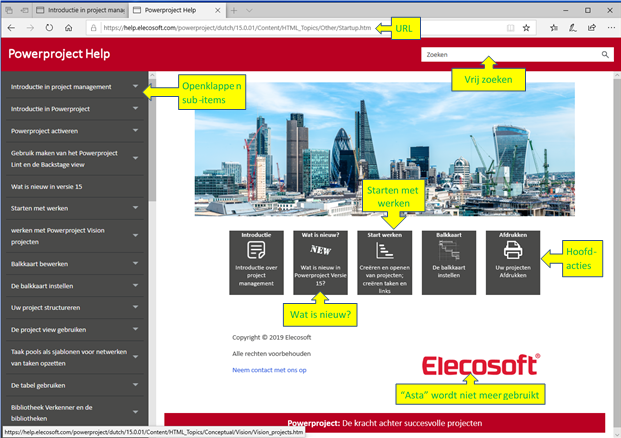Expand Balkkaart bewerken arrow
Image resolution: width=621 pixels, height=438 pixels.
click(x=135, y=263)
